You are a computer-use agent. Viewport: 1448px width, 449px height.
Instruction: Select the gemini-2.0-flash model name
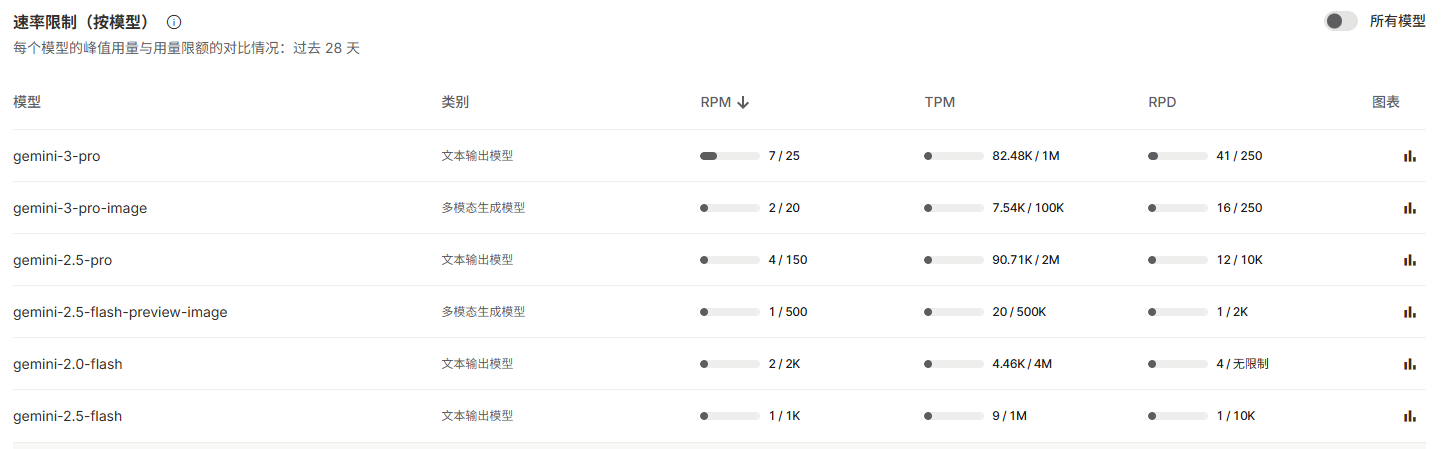[x=68, y=364]
